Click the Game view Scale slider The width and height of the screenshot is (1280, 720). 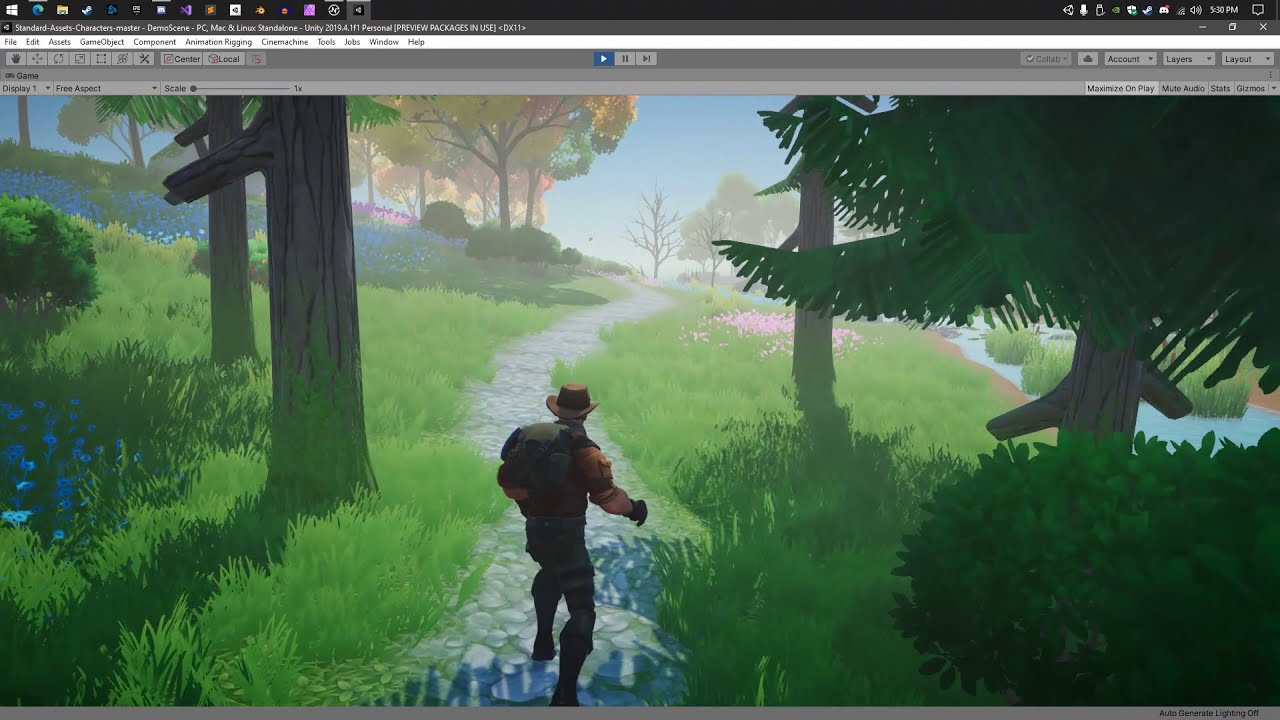click(243, 89)
